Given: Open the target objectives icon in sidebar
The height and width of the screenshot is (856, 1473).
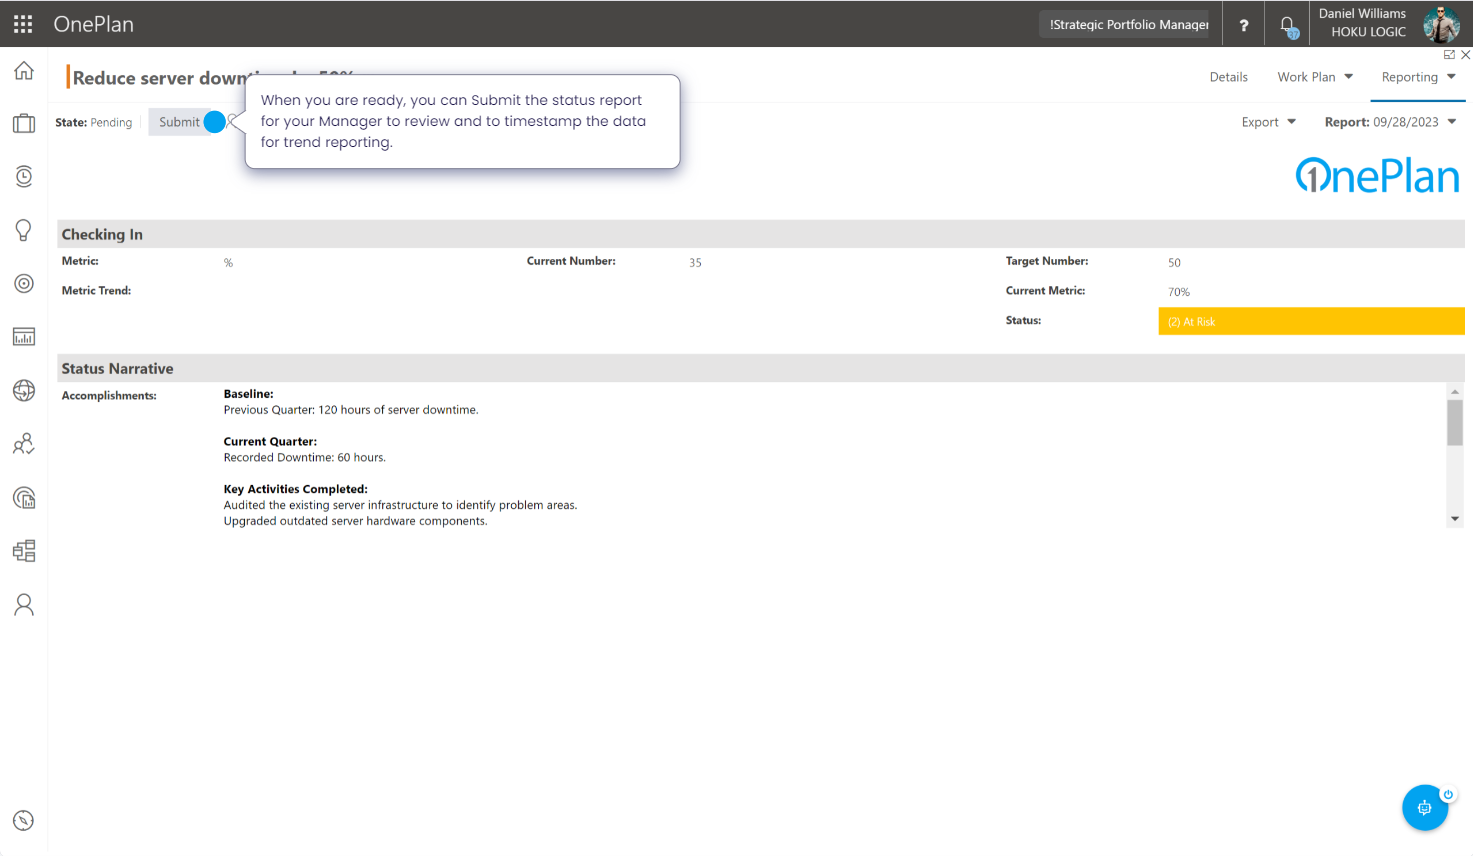Looking at the screenshot, I should coord(24,284).
